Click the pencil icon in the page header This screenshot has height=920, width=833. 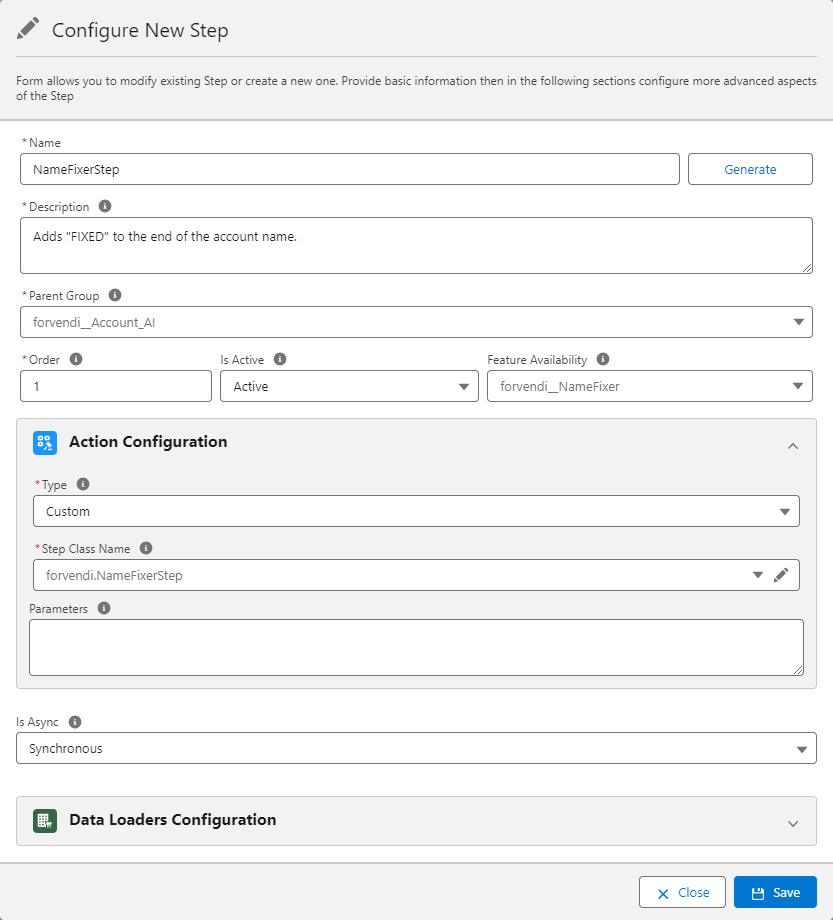pos(27,28)
